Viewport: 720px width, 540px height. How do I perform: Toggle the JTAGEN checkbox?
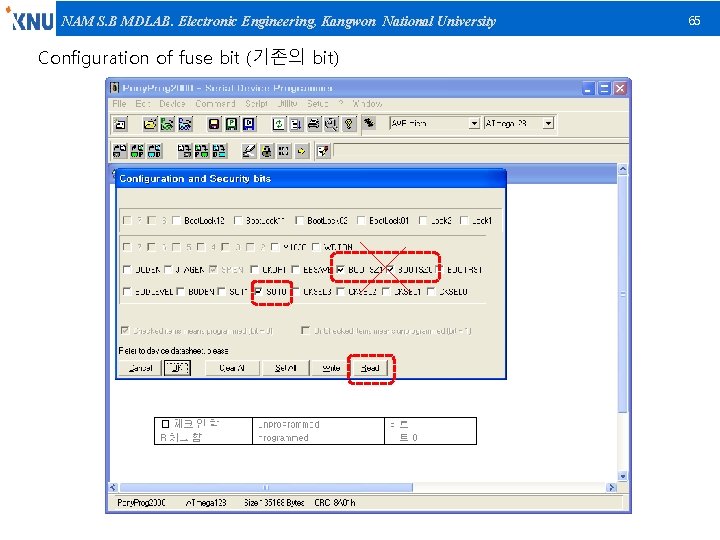[168, 270]
